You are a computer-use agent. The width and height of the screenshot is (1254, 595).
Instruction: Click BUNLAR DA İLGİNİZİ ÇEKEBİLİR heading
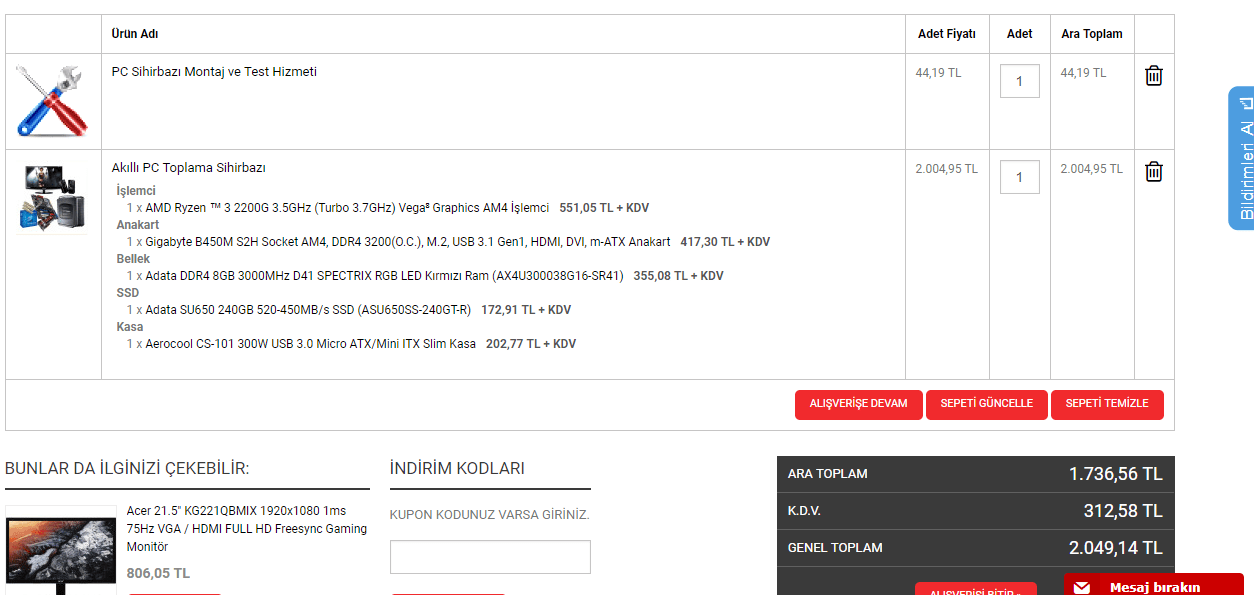pyautogui.click(x=127, y=468)
